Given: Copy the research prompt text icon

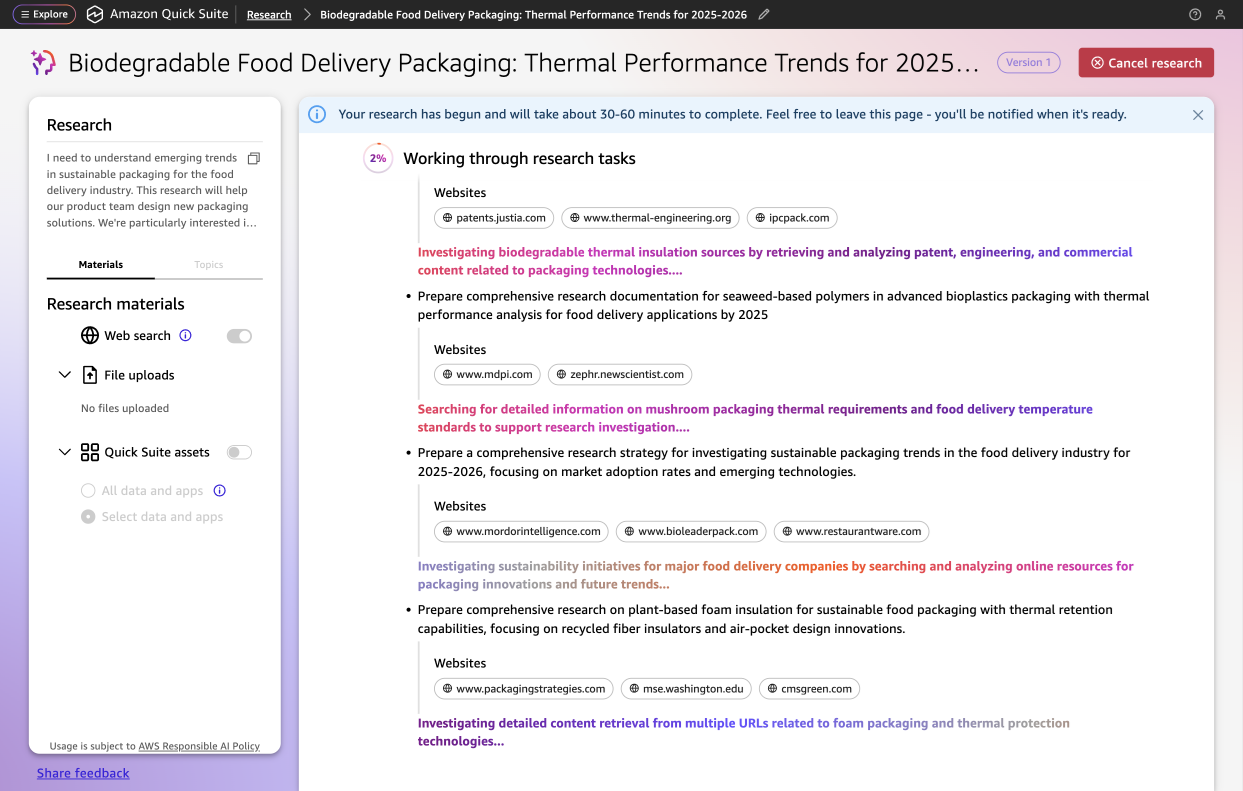Looking at the screenshot, I should tap(254, 158).
